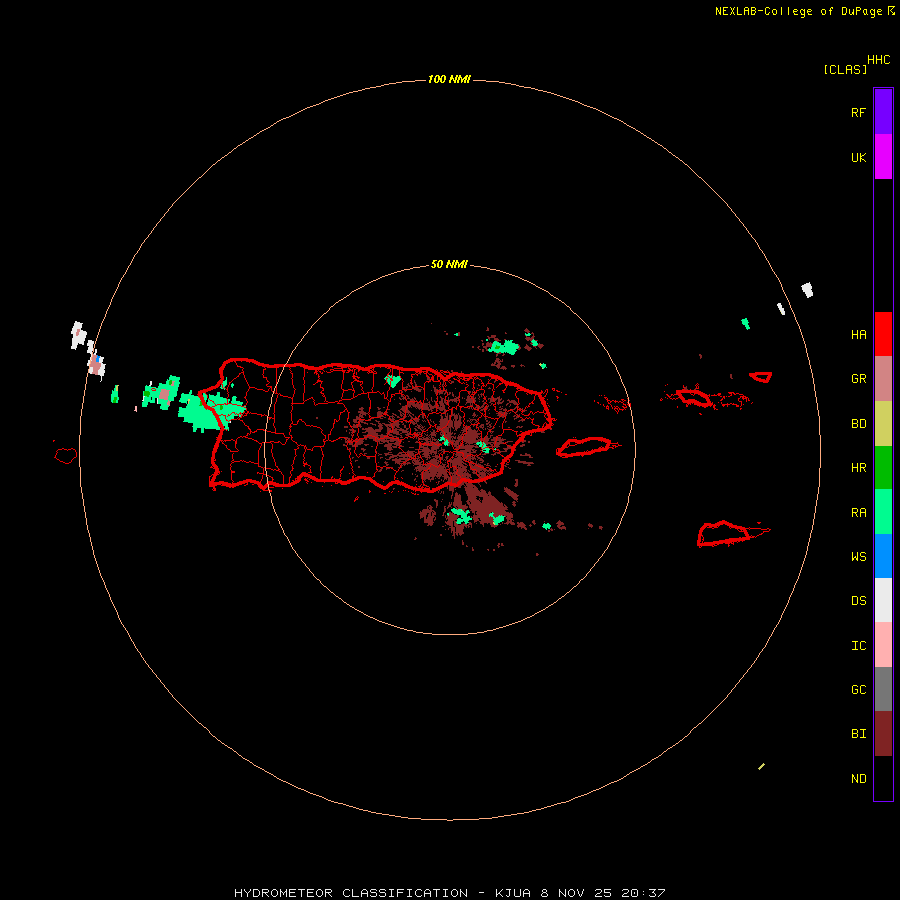Select the WS blue legend swatch

coord(883,556)
